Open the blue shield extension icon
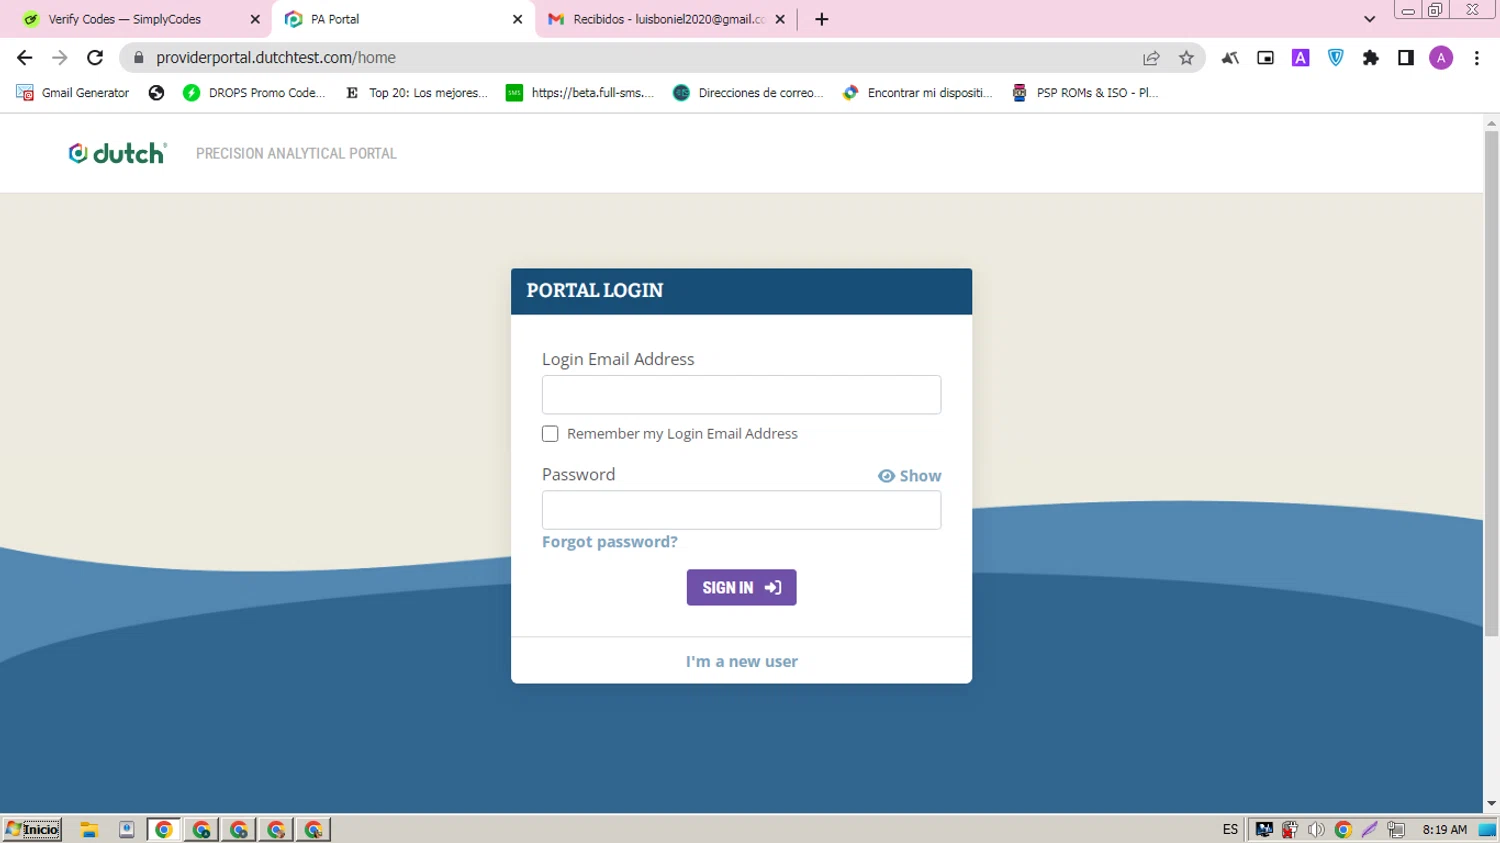This screenshot has height=843, width=1500. pos(1336,58)
